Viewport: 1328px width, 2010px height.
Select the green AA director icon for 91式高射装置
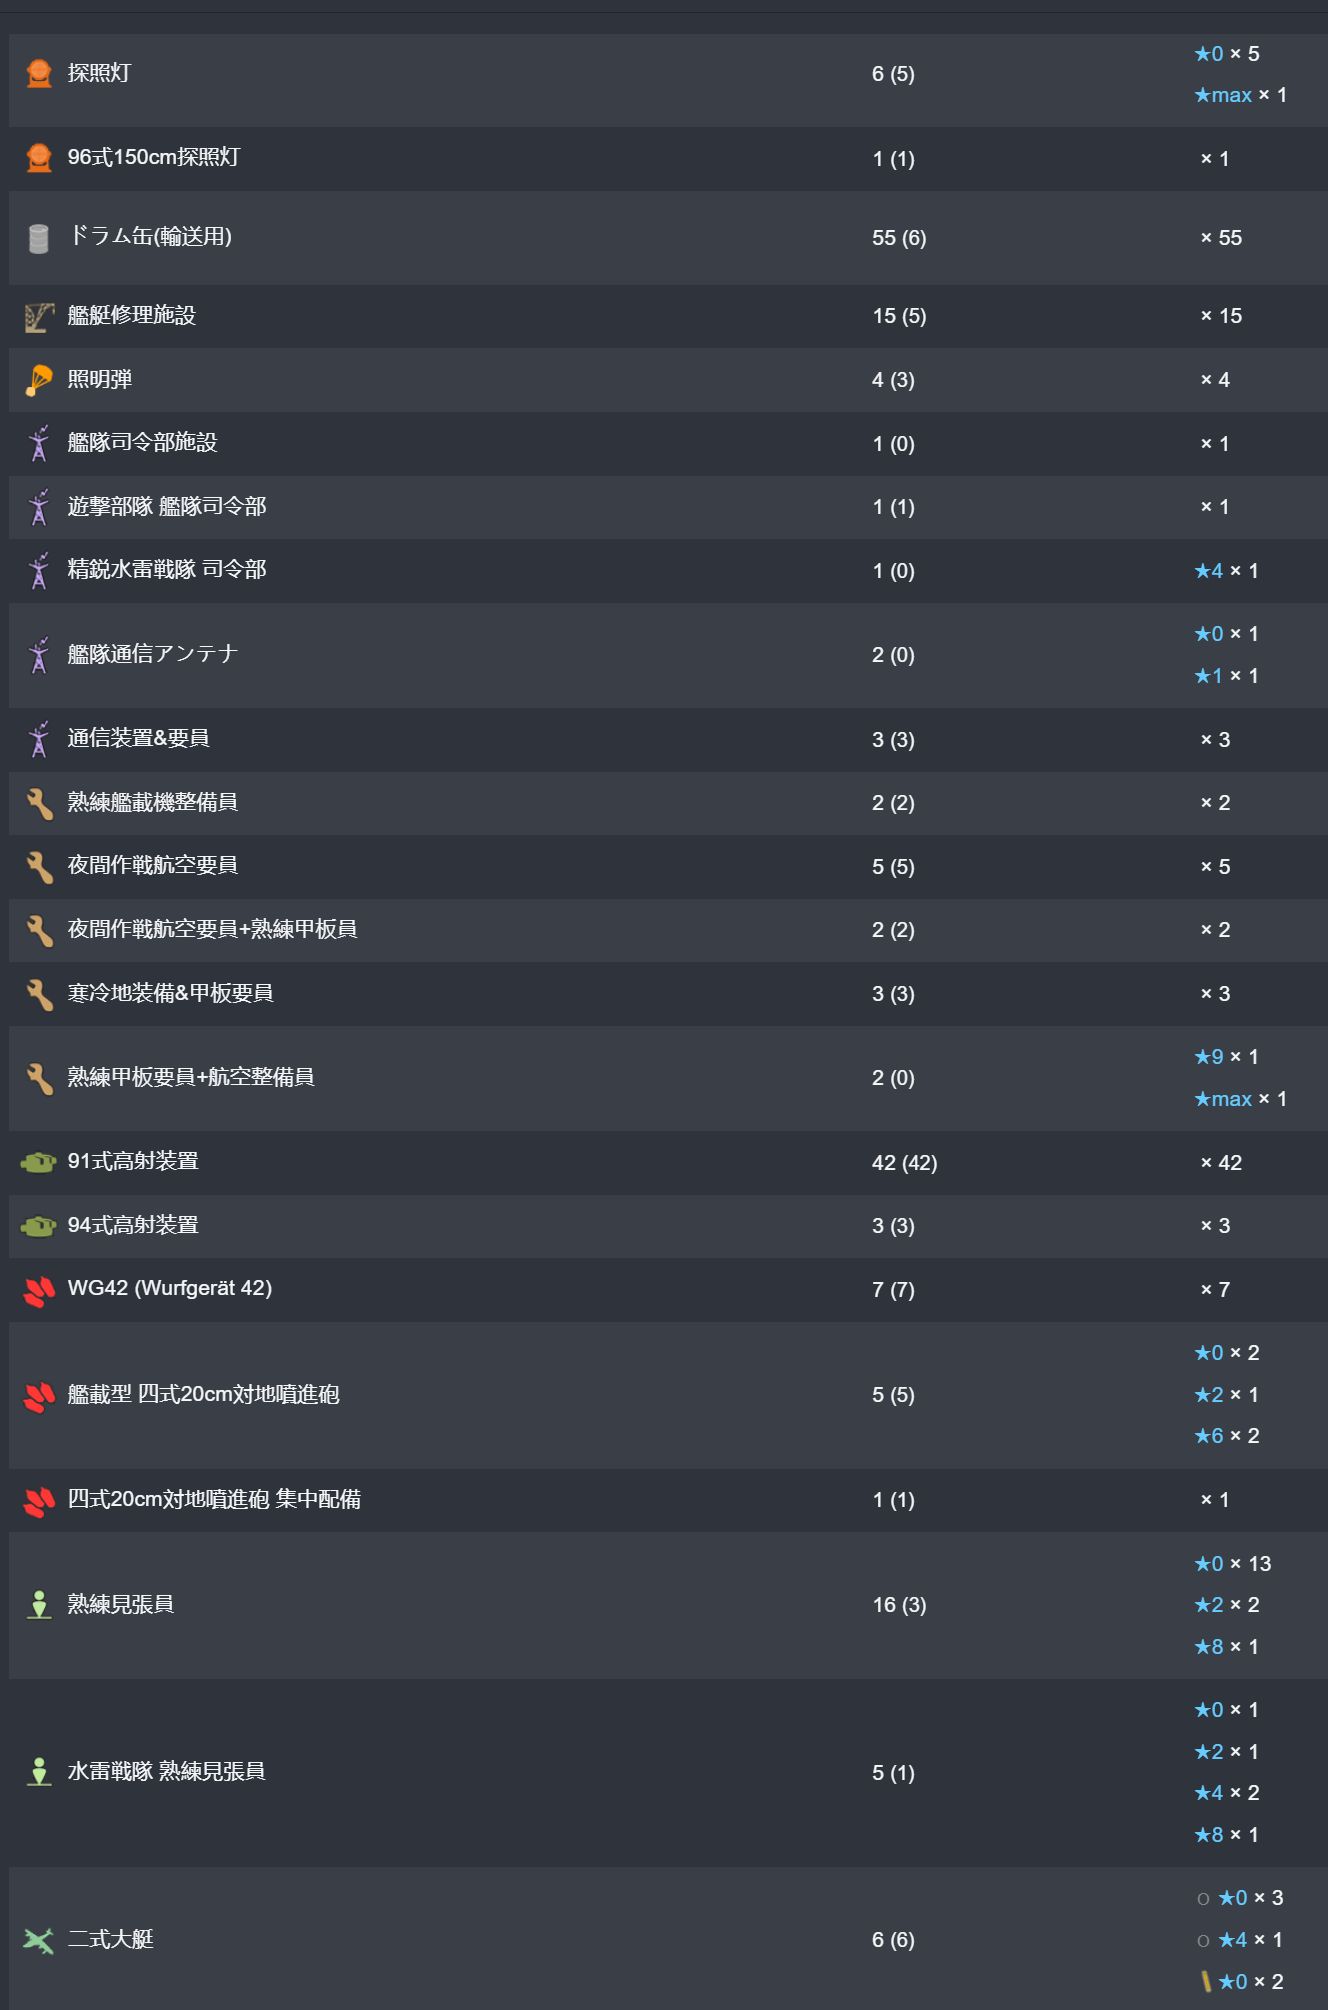click(x=39, y=1162)
